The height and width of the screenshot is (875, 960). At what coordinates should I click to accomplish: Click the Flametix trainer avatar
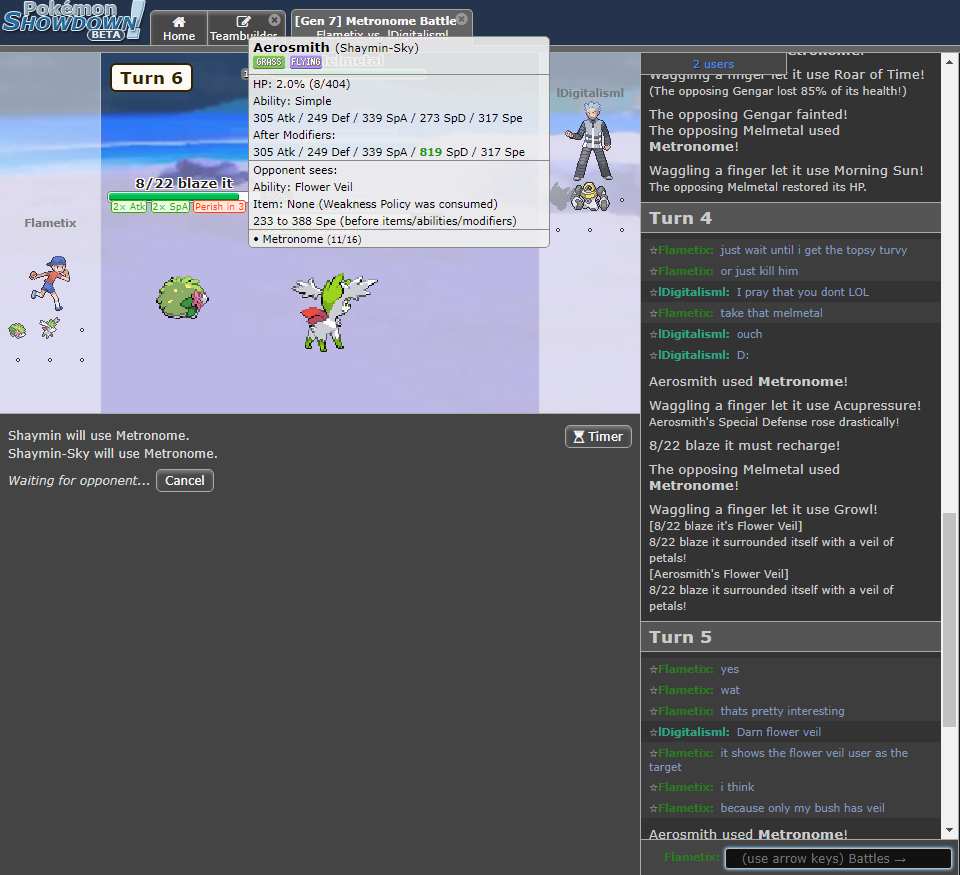tap(50, 284)
